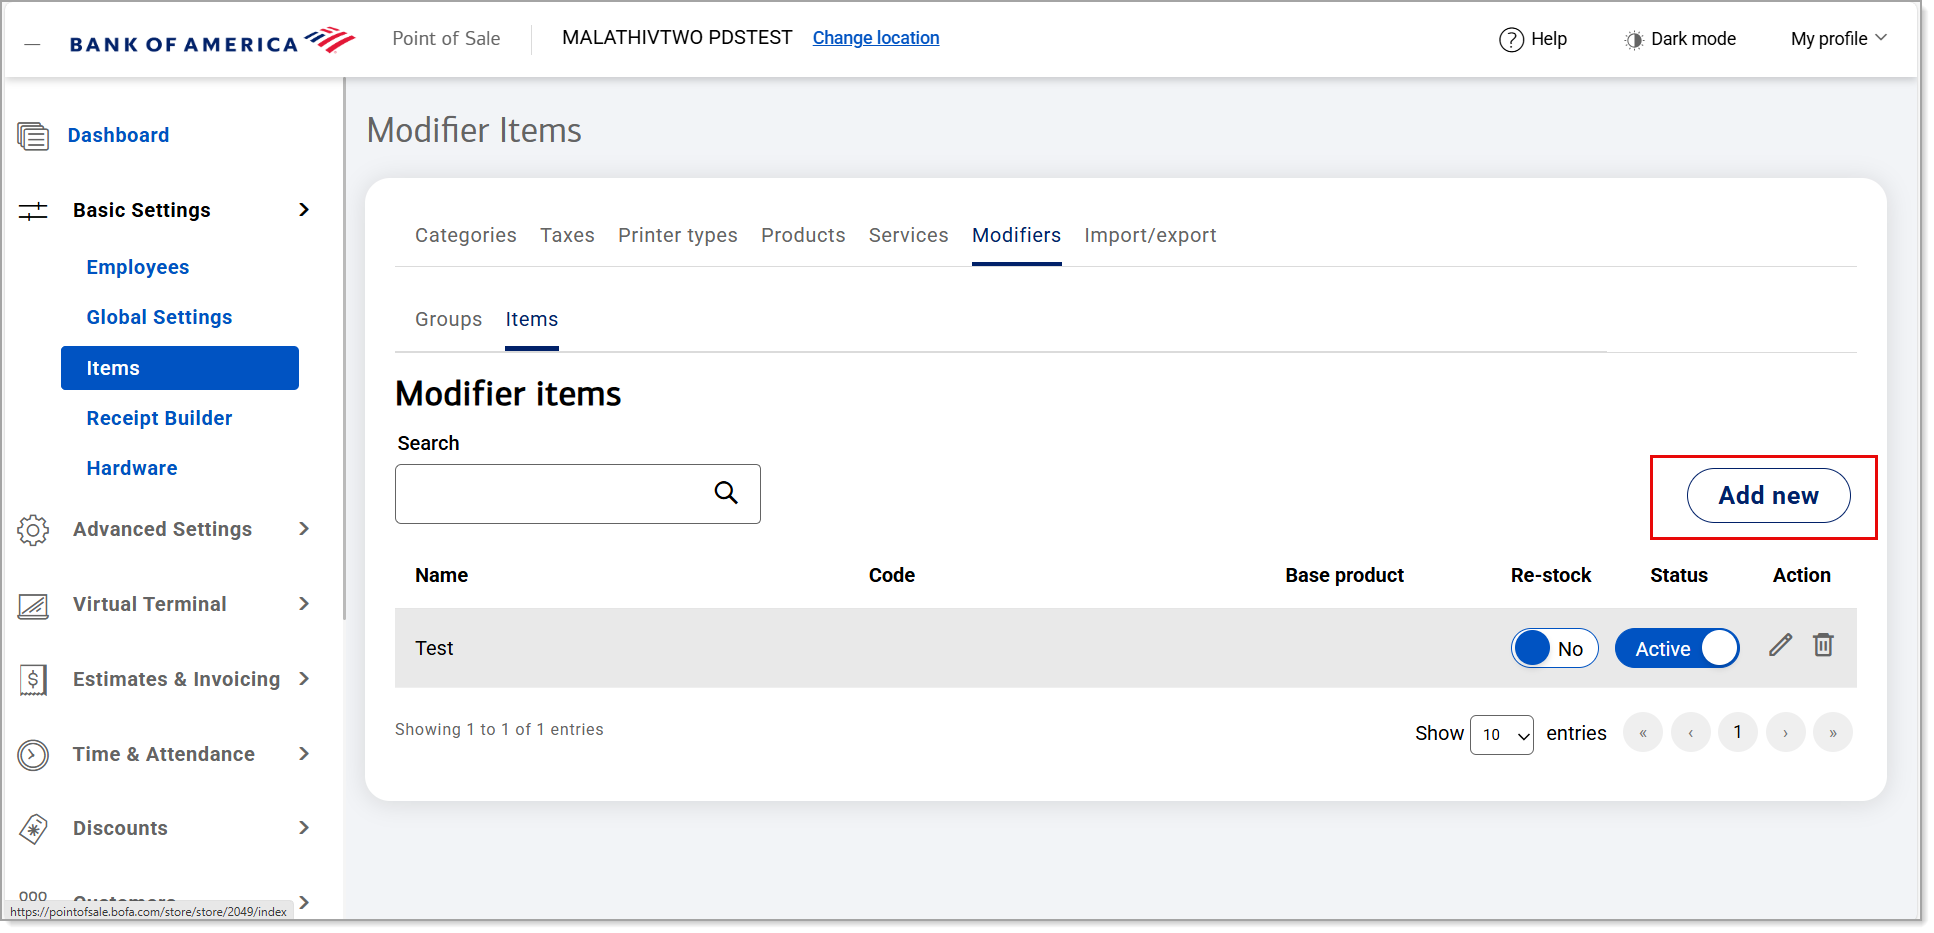
Task: Open the Employees settings link
Action: coord(138,267)
